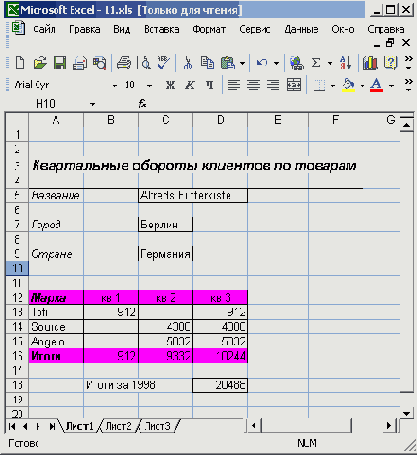Viewport: 417px width, 455px height.
Task: Select cell containing Берлин
Action: coord(166,224)
